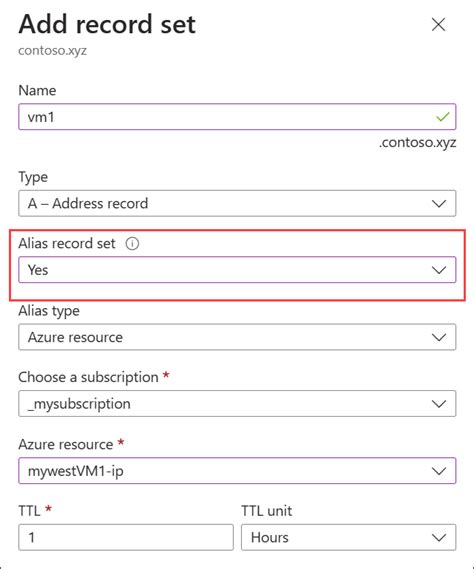Click the chevron in Alias record set dropdown
Viewport: 474px width, 569px height.
click(x=439, y=270)
